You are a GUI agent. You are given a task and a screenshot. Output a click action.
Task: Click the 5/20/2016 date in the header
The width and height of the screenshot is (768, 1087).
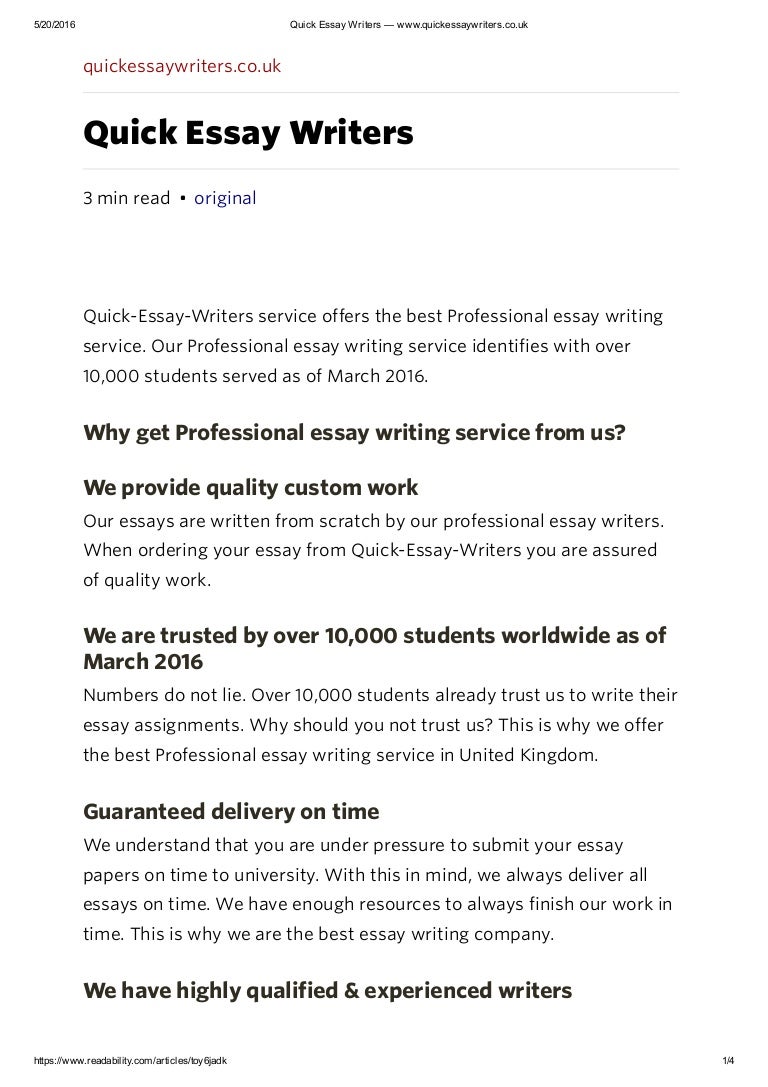pyautogui.click(x=42, y=9)
